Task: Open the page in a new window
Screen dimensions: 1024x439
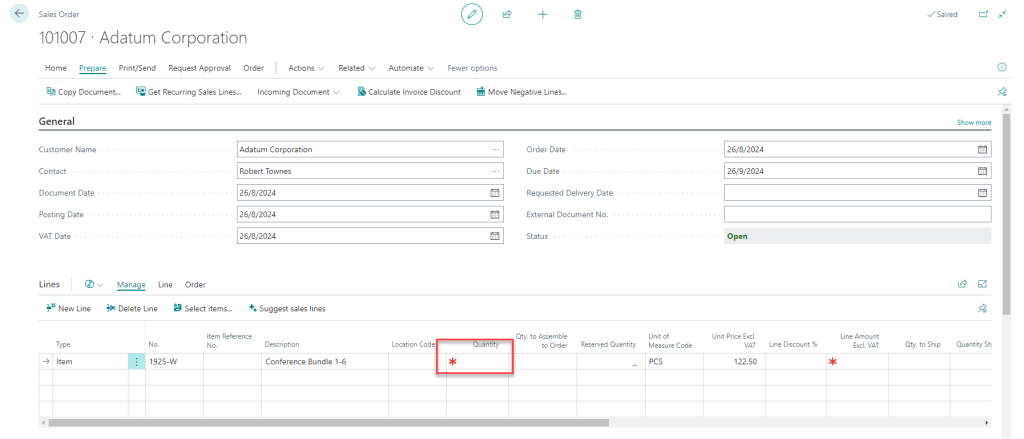Action: pos(982,14)
